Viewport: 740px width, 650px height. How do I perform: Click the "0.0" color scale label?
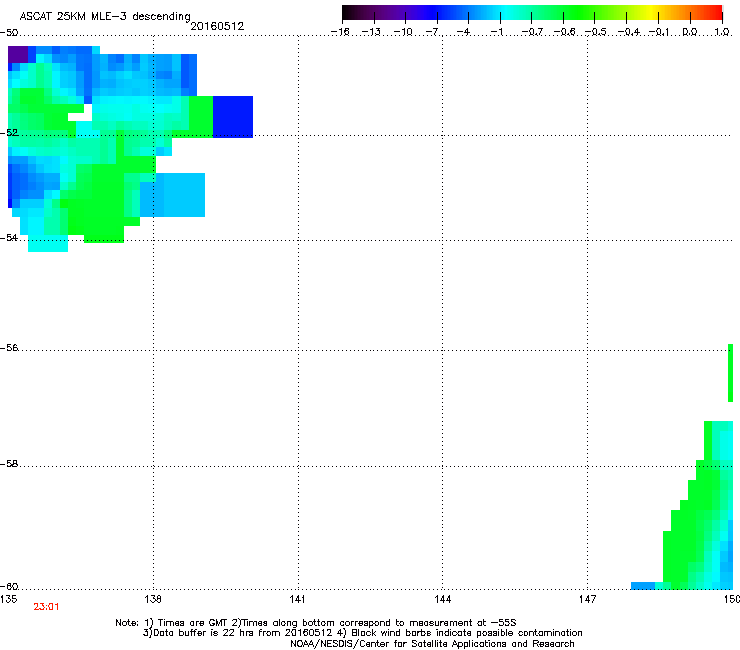point(690,32)
